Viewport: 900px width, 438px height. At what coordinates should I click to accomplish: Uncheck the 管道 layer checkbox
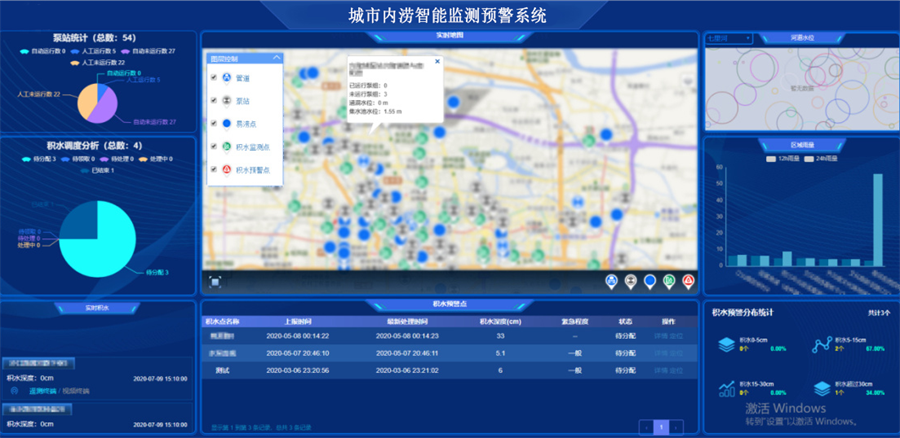[x=214, y=77]
